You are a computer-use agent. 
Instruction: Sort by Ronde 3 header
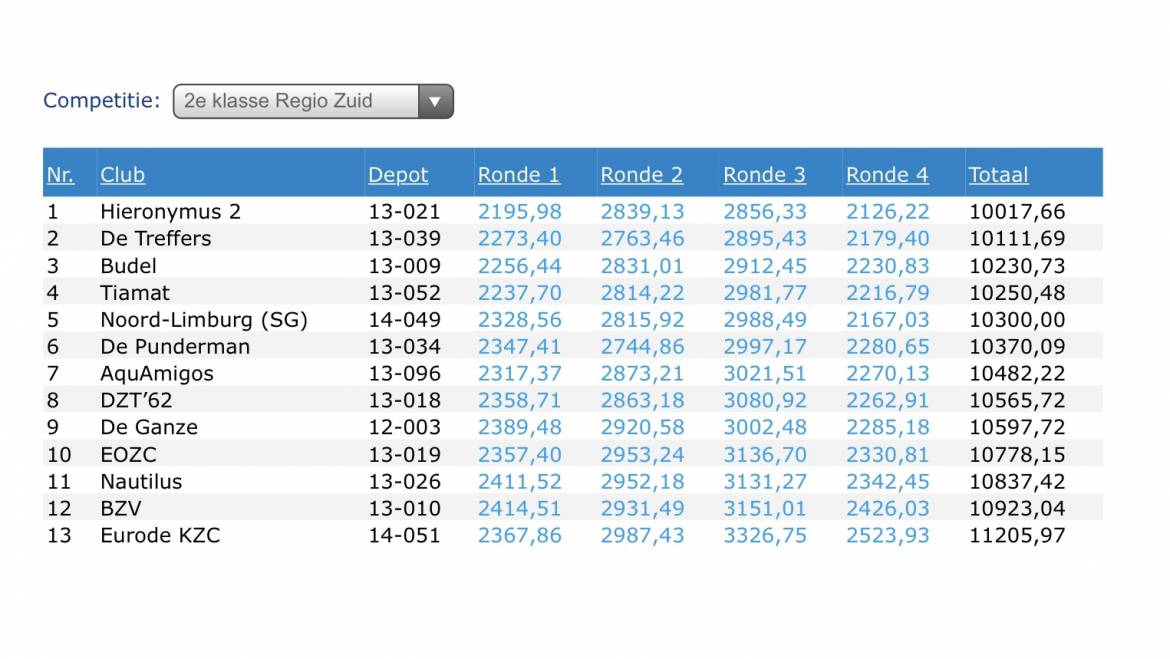pyautogui.click(x=764, y=175)
